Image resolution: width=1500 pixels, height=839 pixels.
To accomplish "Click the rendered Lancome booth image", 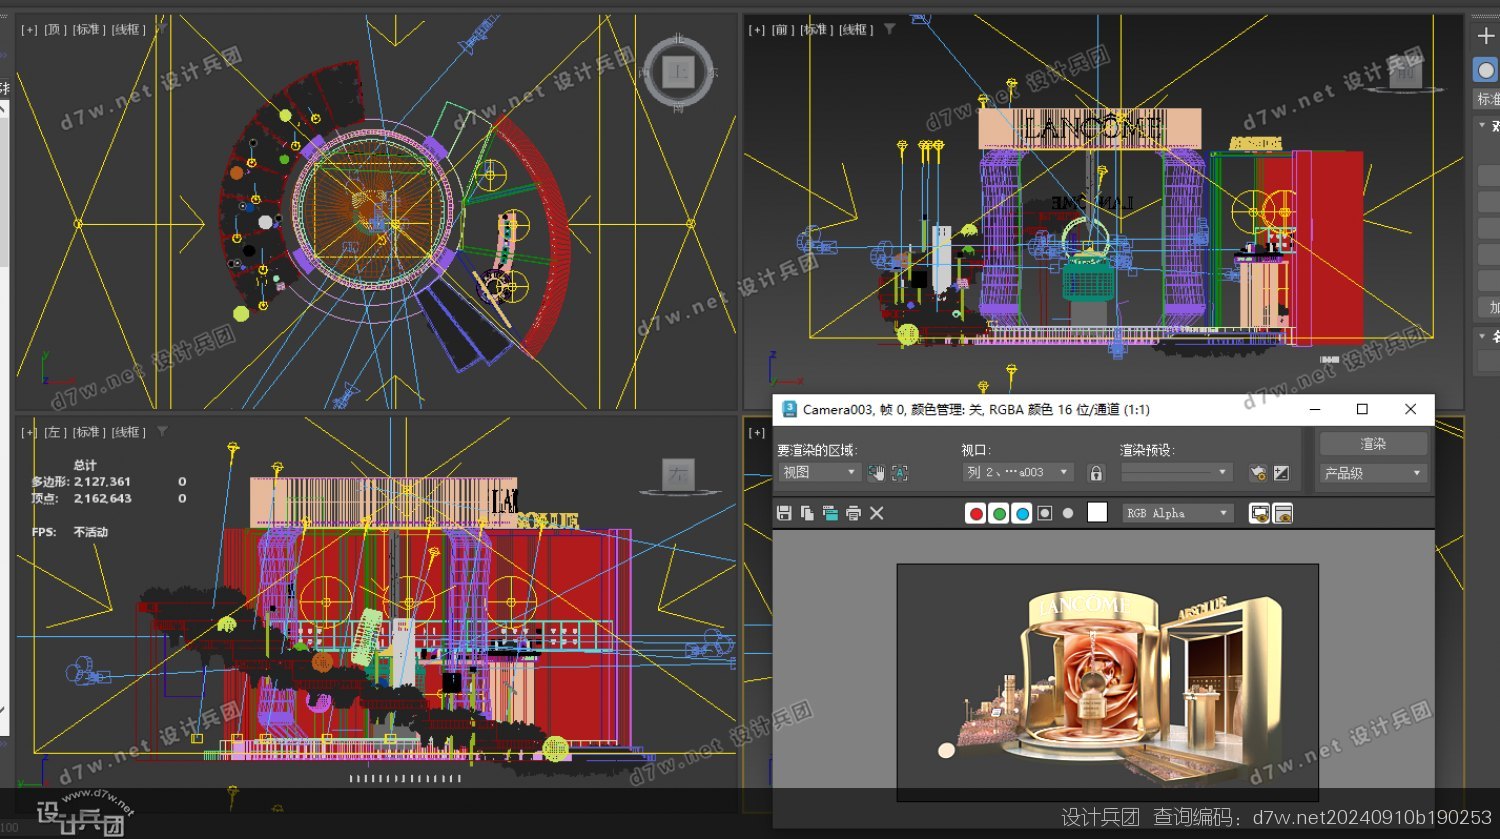I will tap(1107, 682).
